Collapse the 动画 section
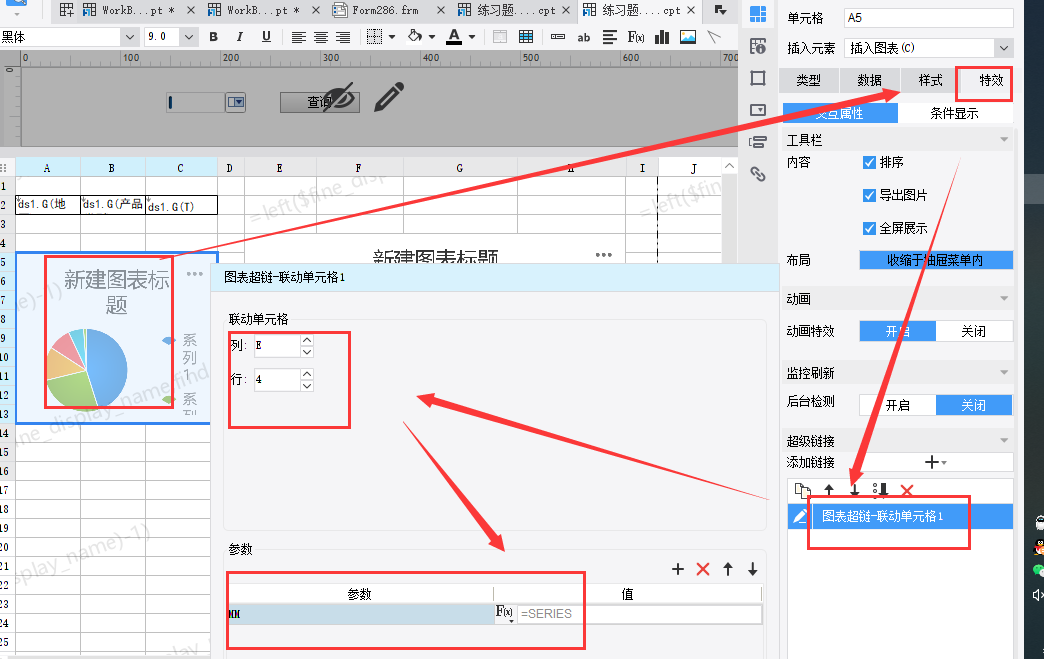Viewport: 1044px width, 659px height. point(1004,298)
